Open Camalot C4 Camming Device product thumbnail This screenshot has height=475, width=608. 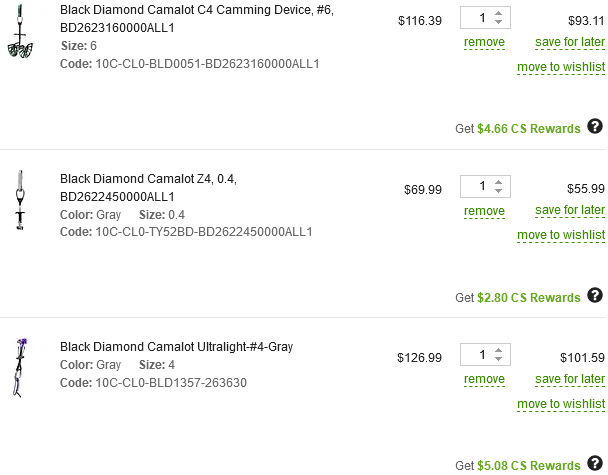20,31
